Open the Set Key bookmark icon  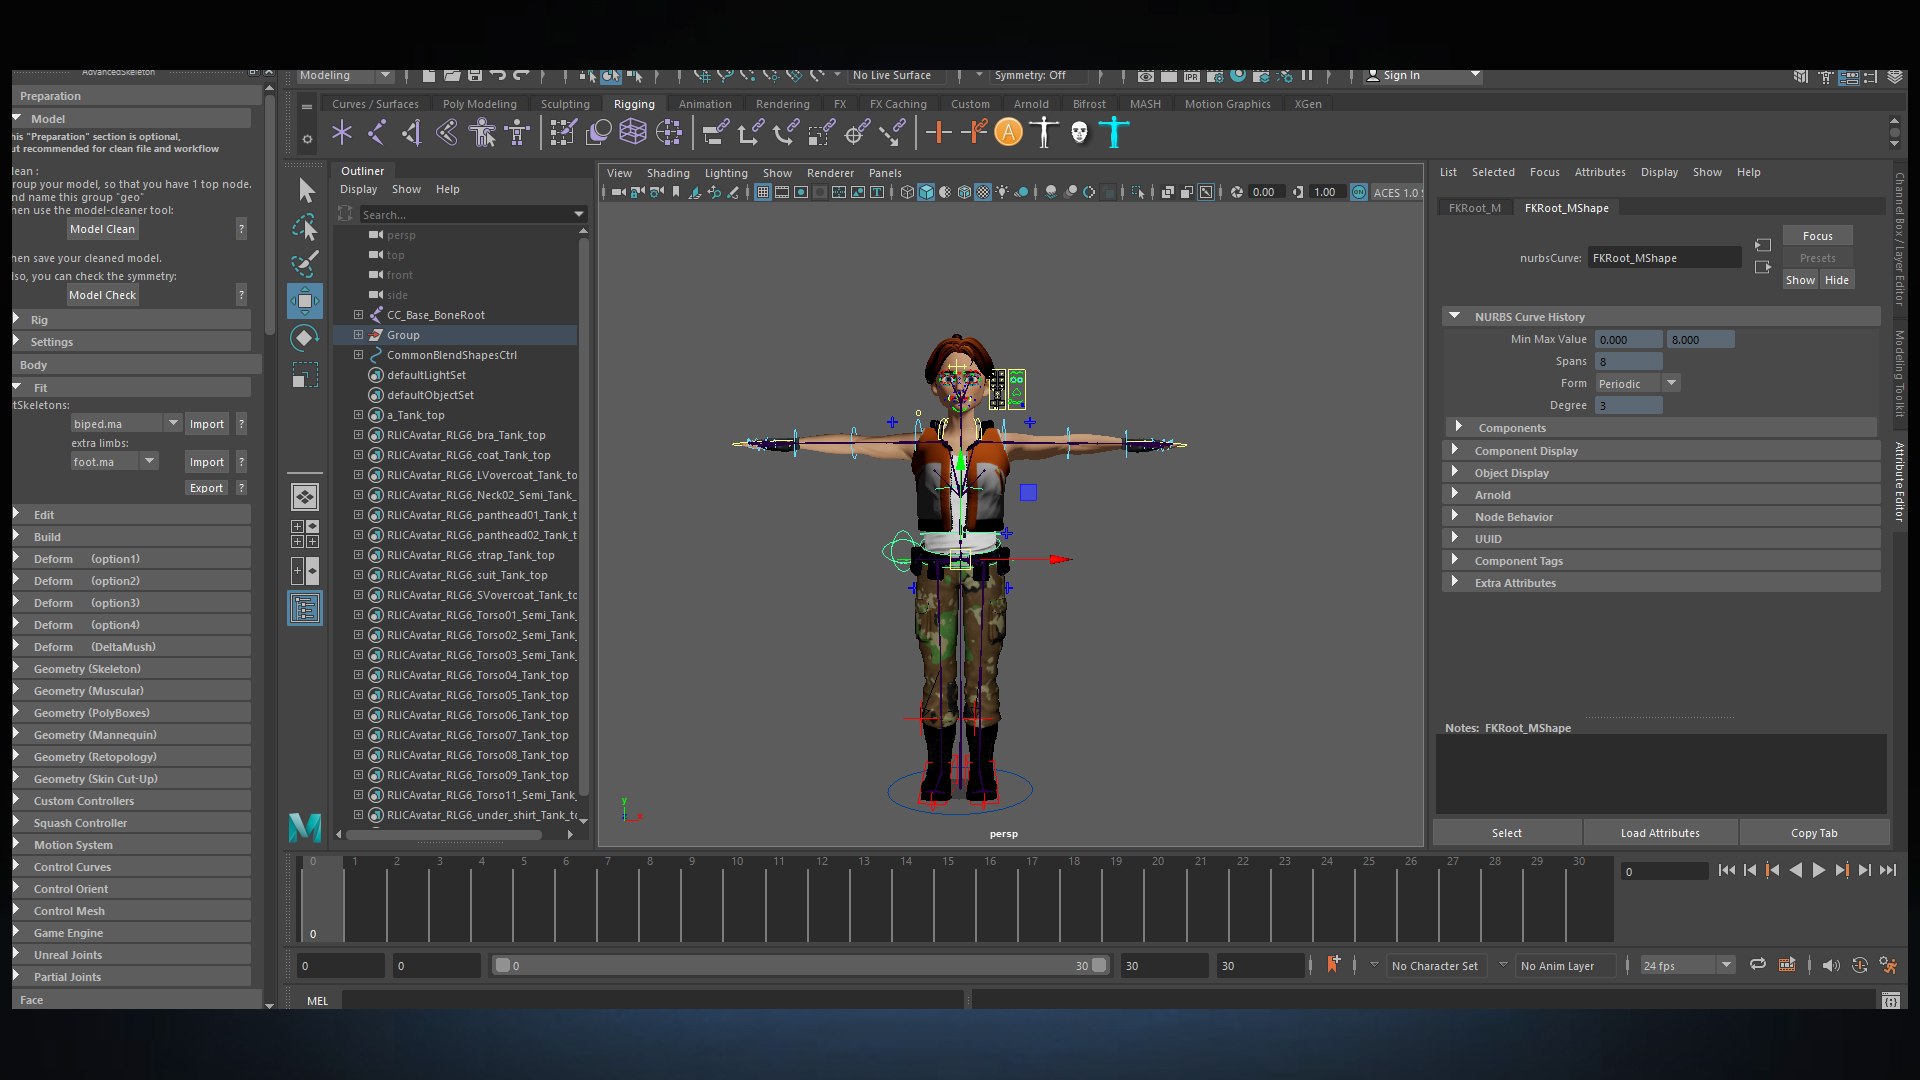tap(1332, 965)
